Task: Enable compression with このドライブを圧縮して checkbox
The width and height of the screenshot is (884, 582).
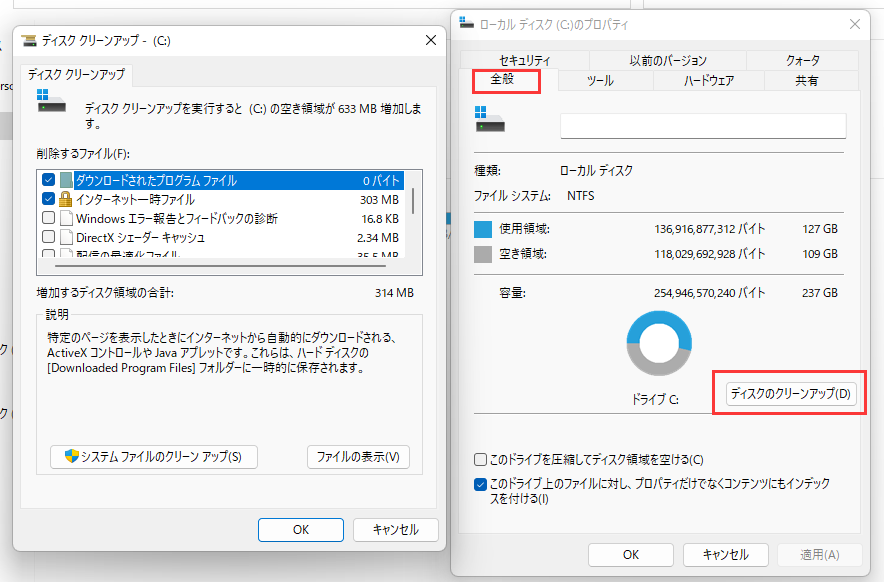Action: point(478,459)
